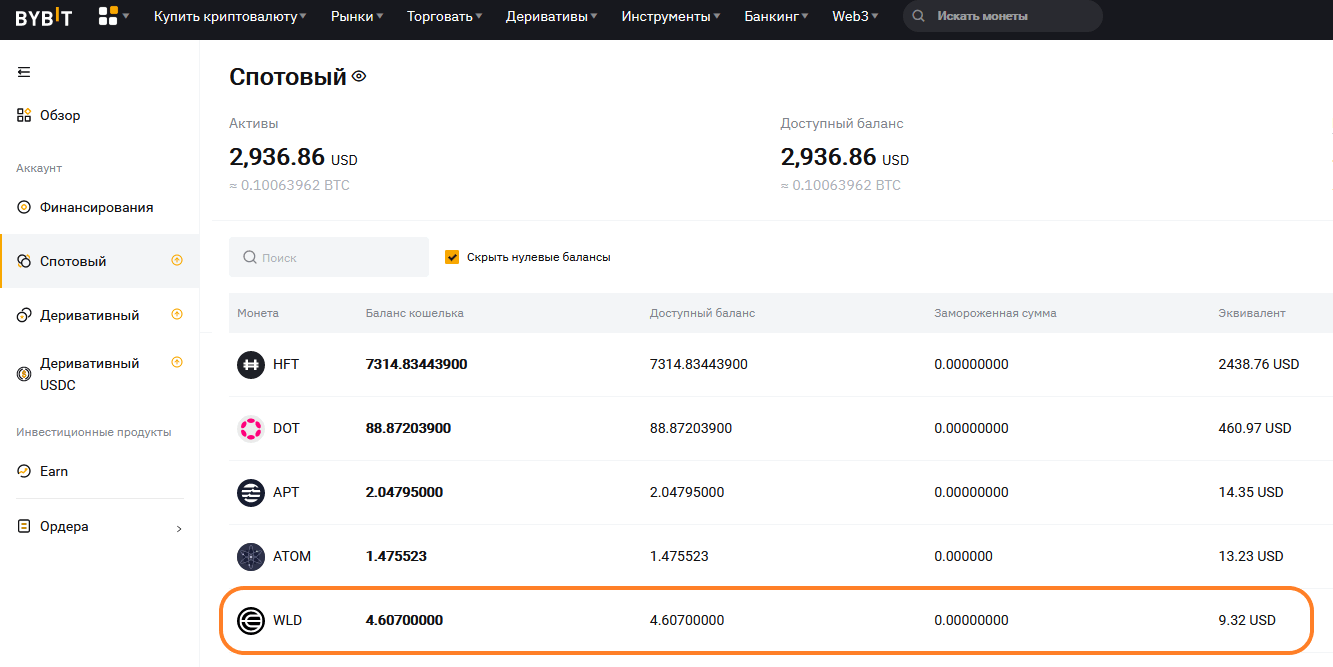Click the Скрыть нулевые балансы label
Viewport: 1333px width, 667px height.
click(539, 257)
